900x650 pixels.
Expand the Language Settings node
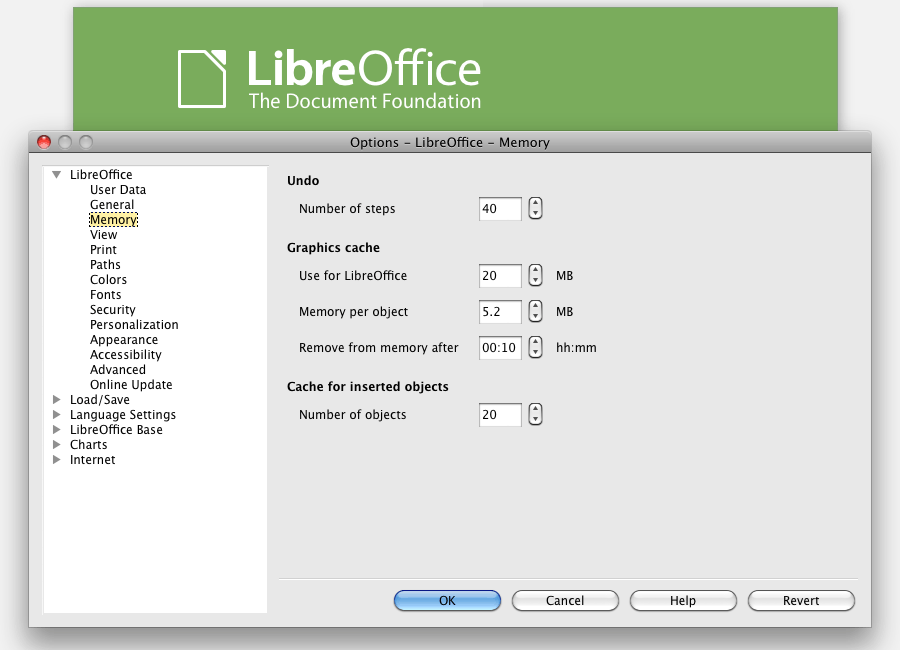pos(56,414)
